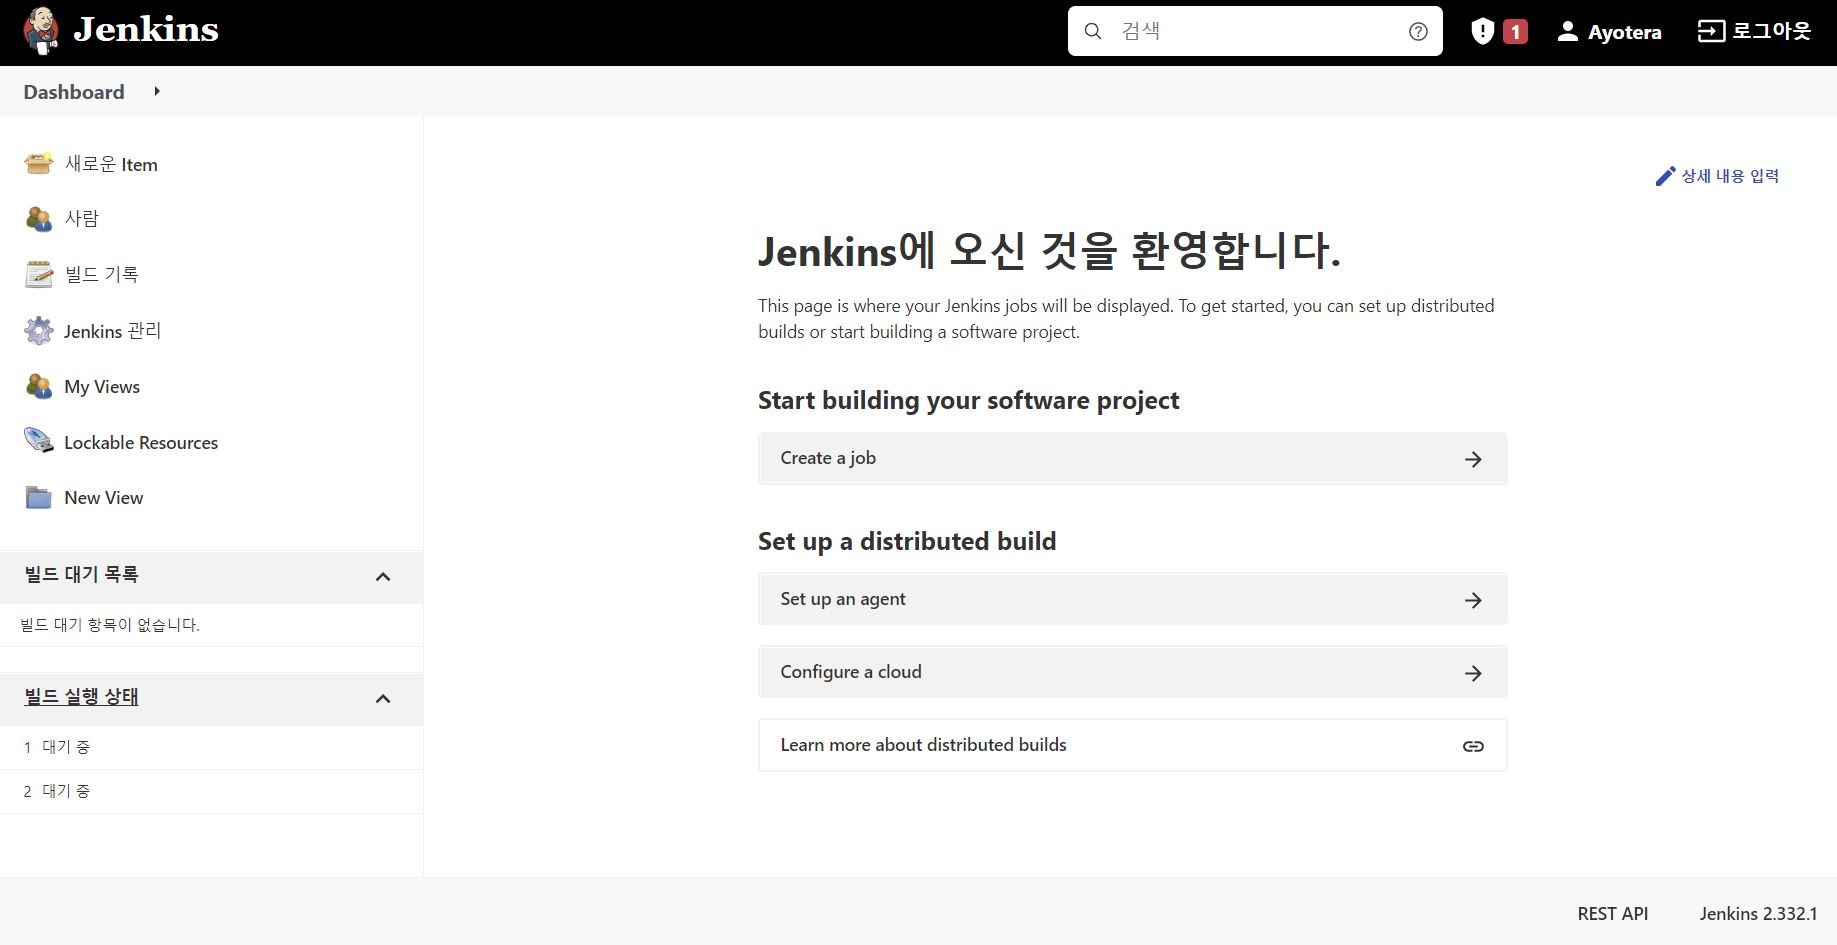Select executor 1 대기 중 row
This screenshot has height=945, width=1837.
point(211,747)
